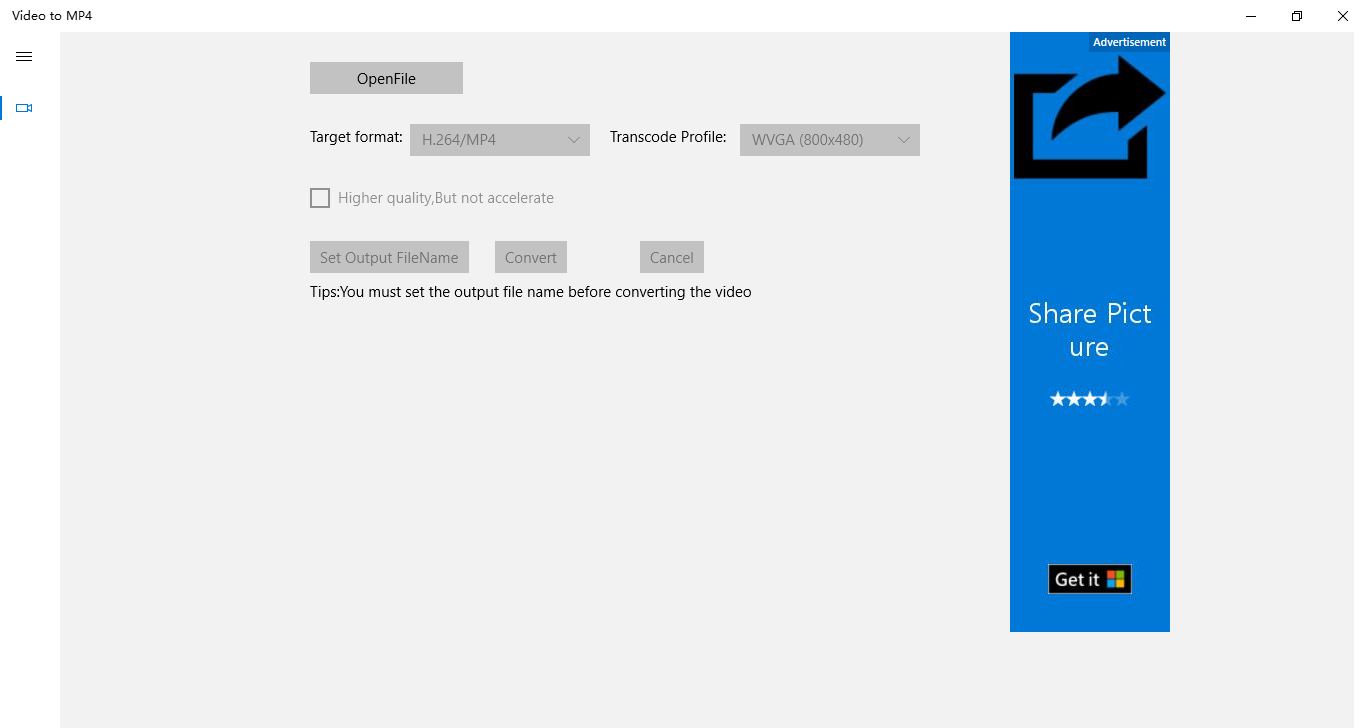Open the hamburger navigation menu
This screenshot has width=1366, height=728.
(x=24, y=57)
